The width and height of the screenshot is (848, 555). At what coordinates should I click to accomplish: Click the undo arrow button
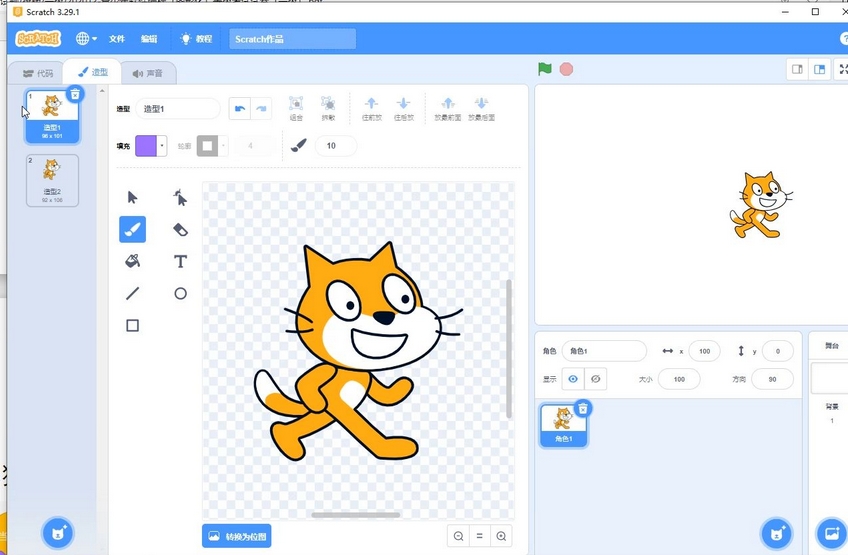[240, 109]
